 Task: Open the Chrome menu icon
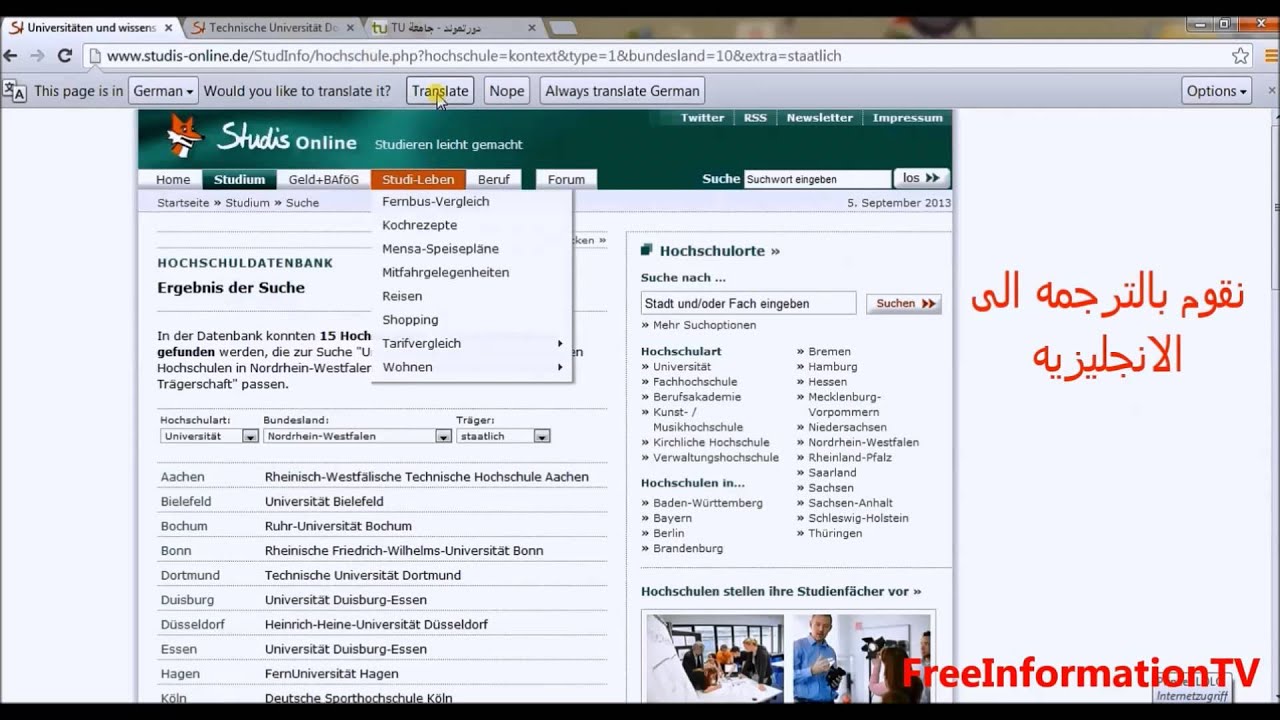1271,56
